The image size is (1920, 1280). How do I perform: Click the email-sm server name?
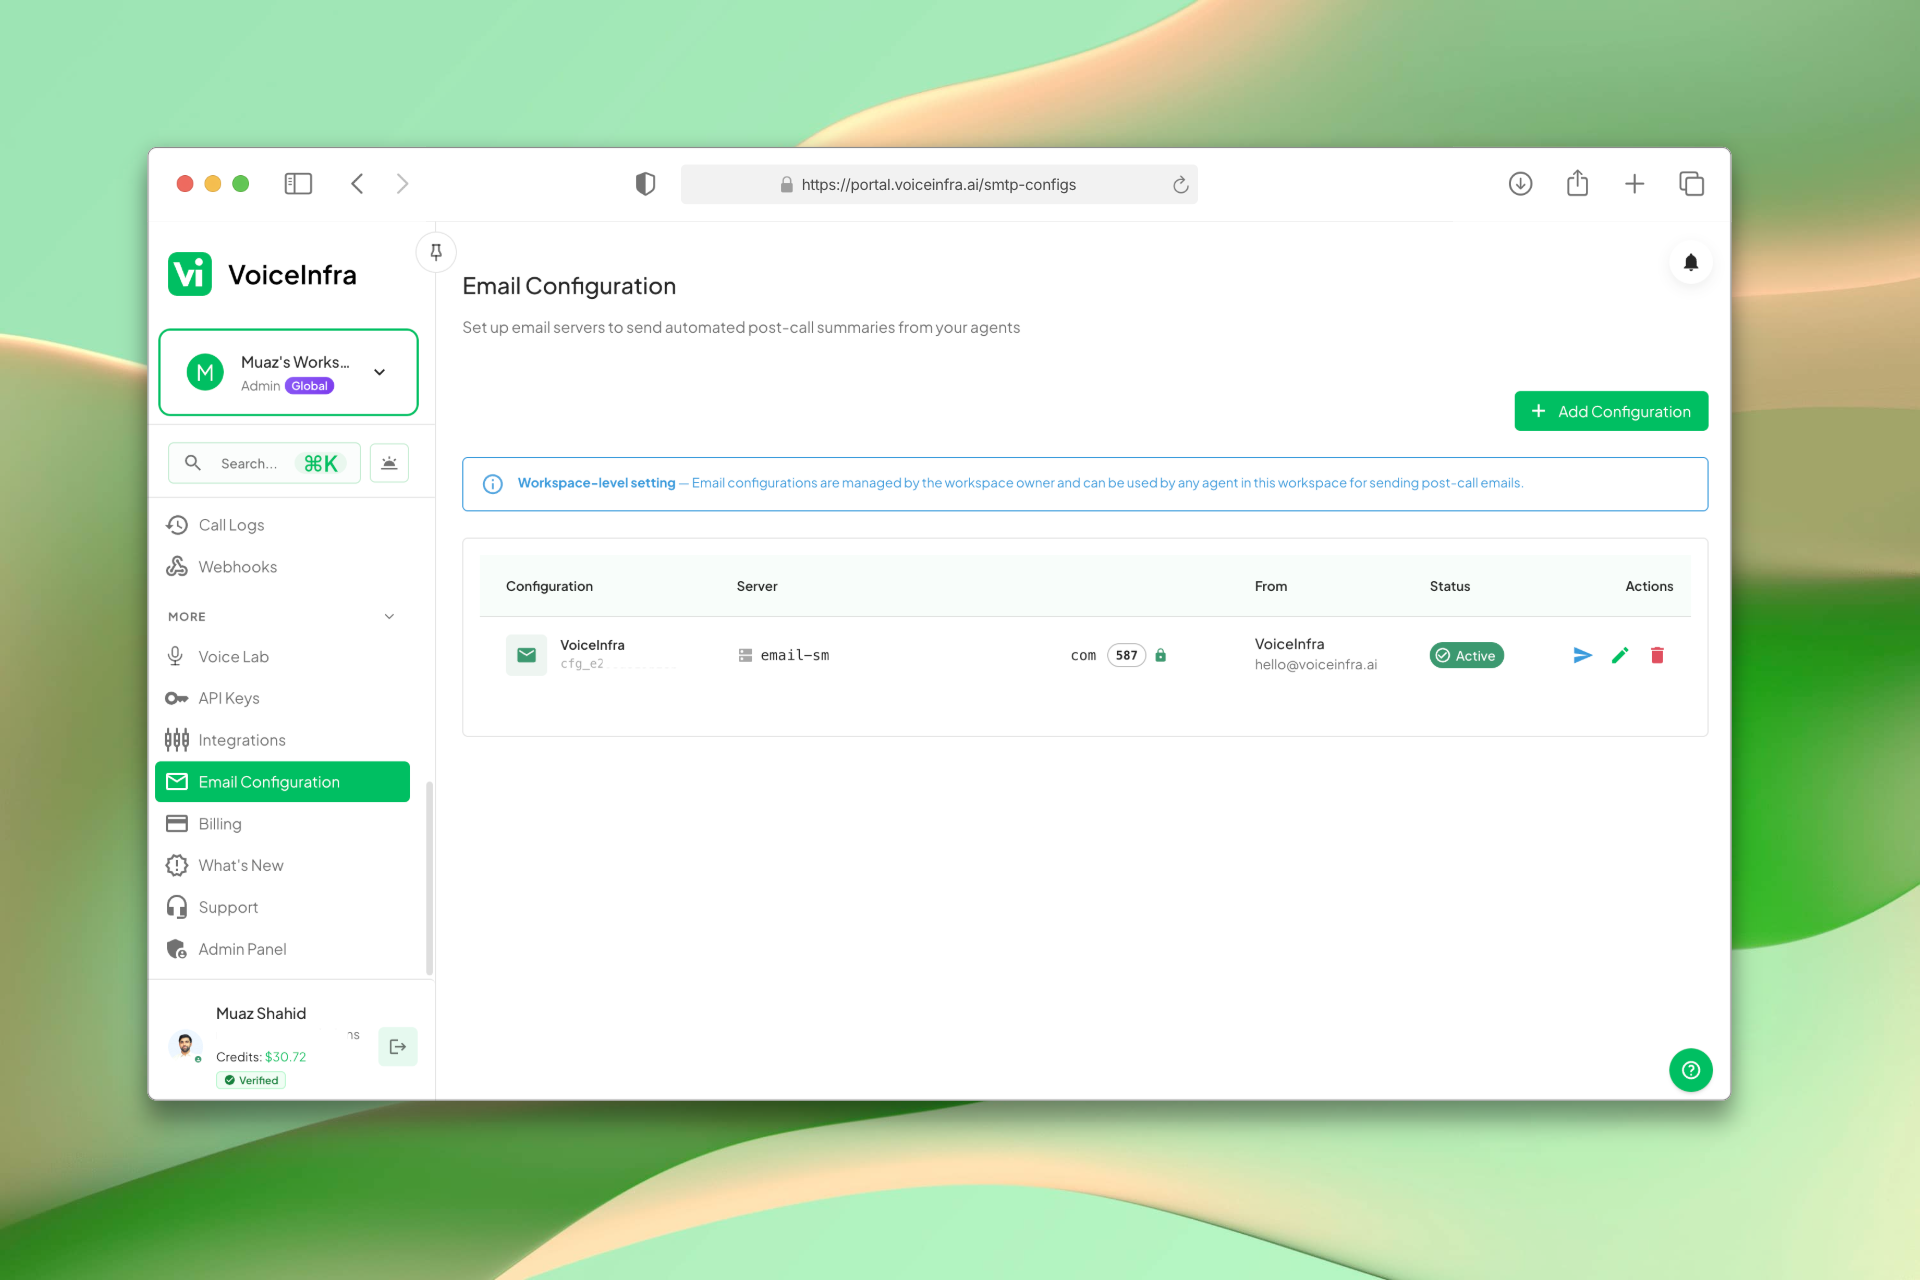point(795,655)
